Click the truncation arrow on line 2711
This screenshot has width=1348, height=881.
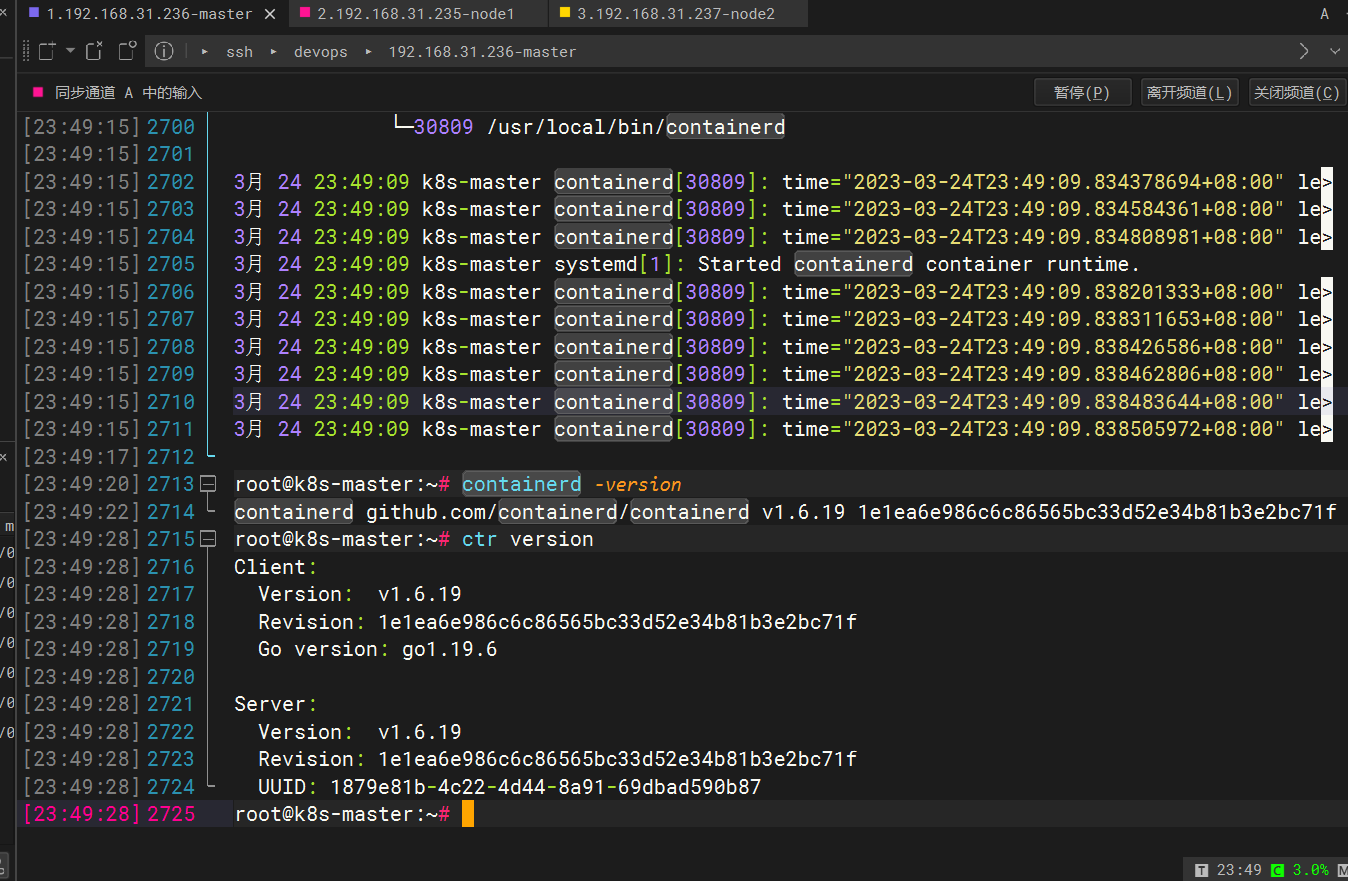tap(1327, 429)
